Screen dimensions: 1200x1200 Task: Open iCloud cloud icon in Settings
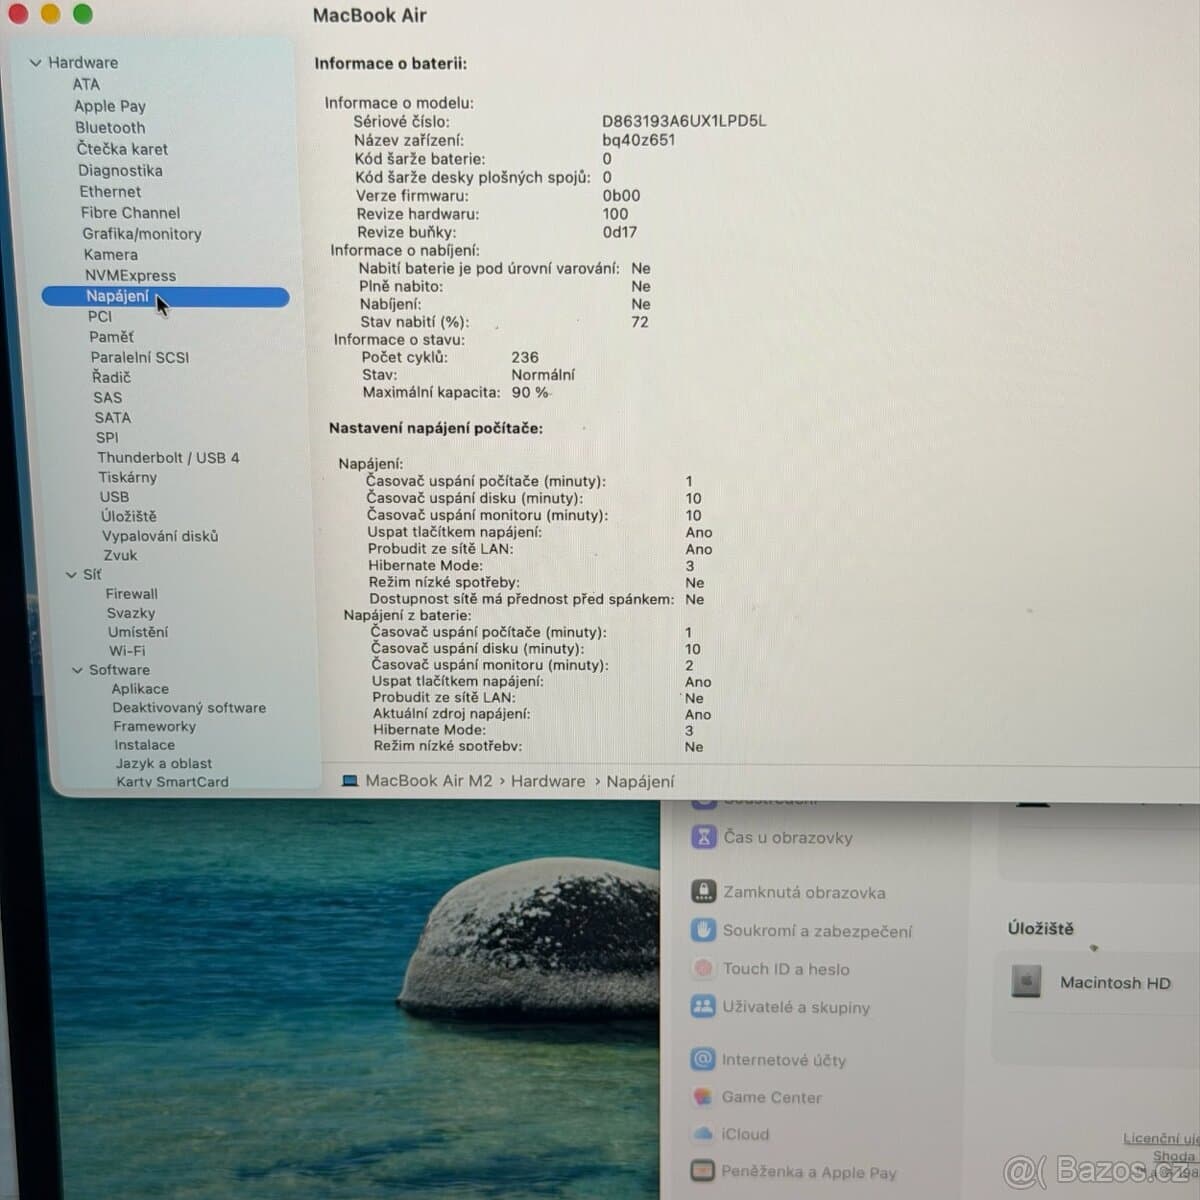tap(704, 1134)
